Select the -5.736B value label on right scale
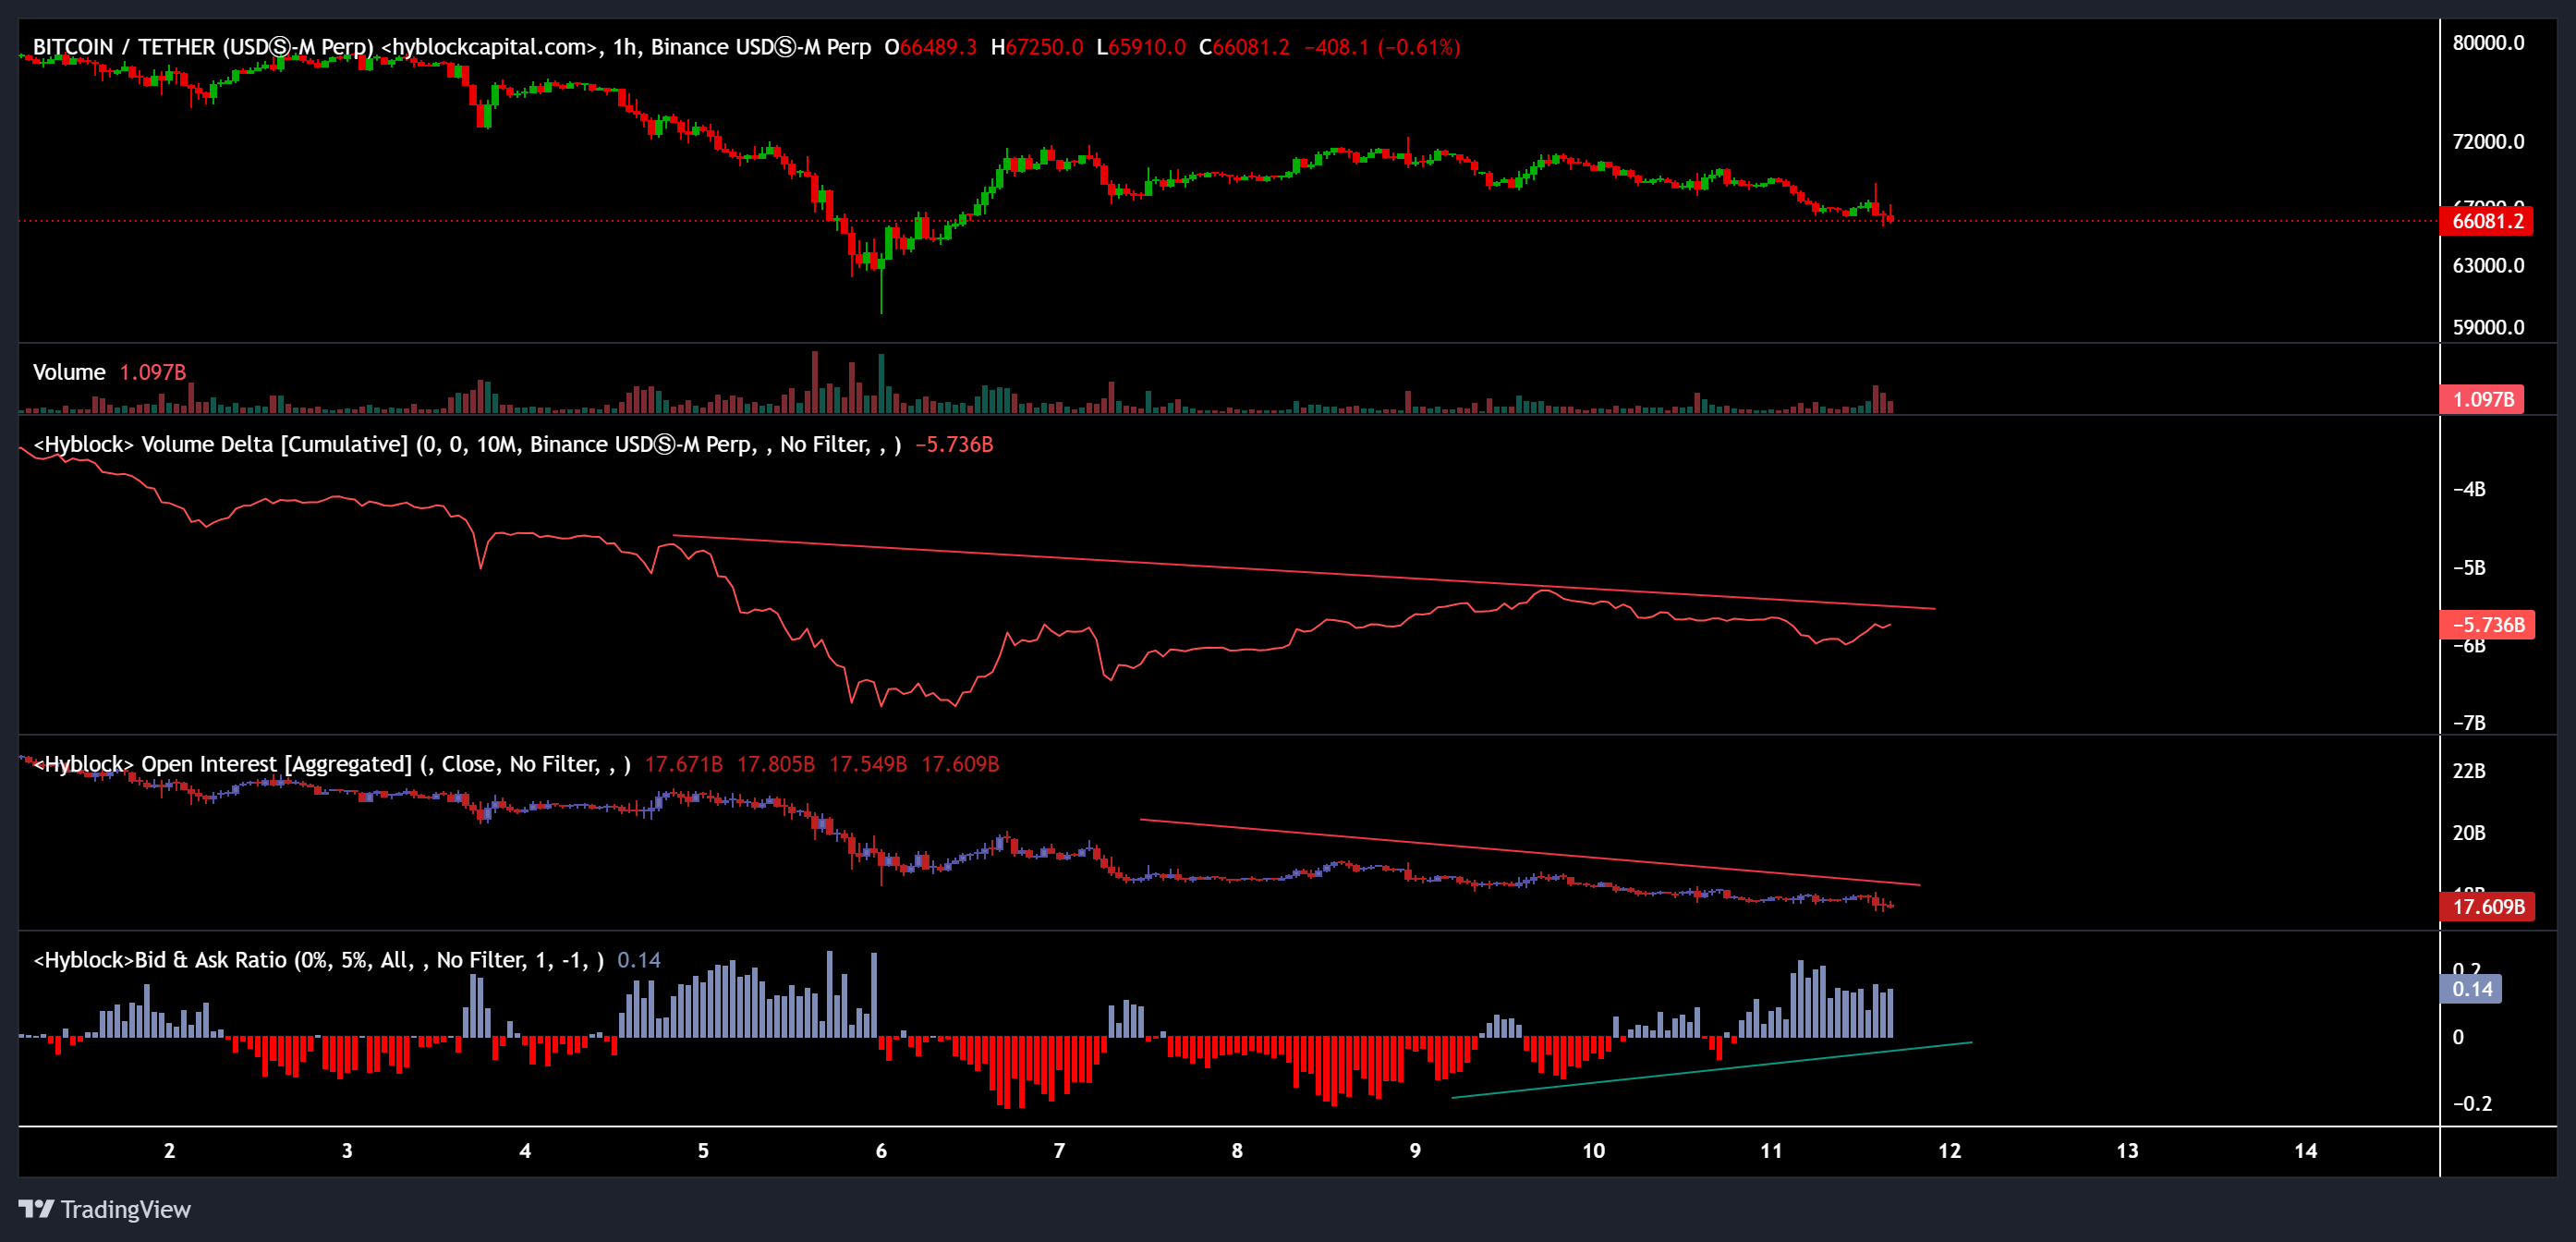The image size is (2576, 1242). [2489, 625]
